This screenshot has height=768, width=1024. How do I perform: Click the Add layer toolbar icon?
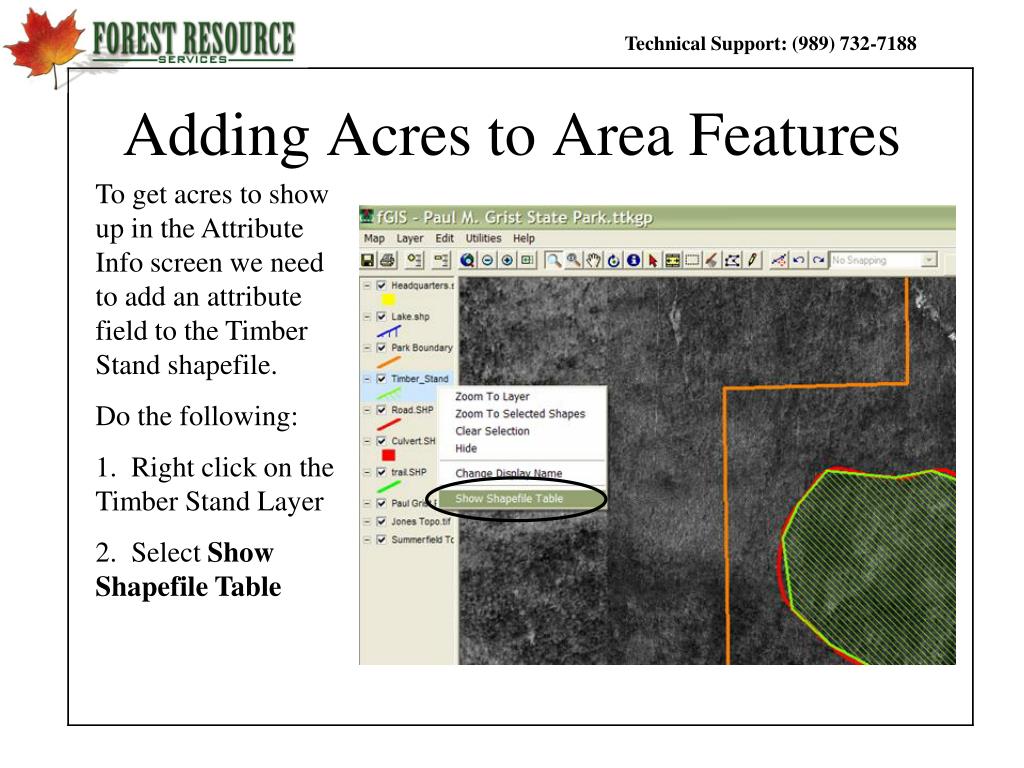415,261
